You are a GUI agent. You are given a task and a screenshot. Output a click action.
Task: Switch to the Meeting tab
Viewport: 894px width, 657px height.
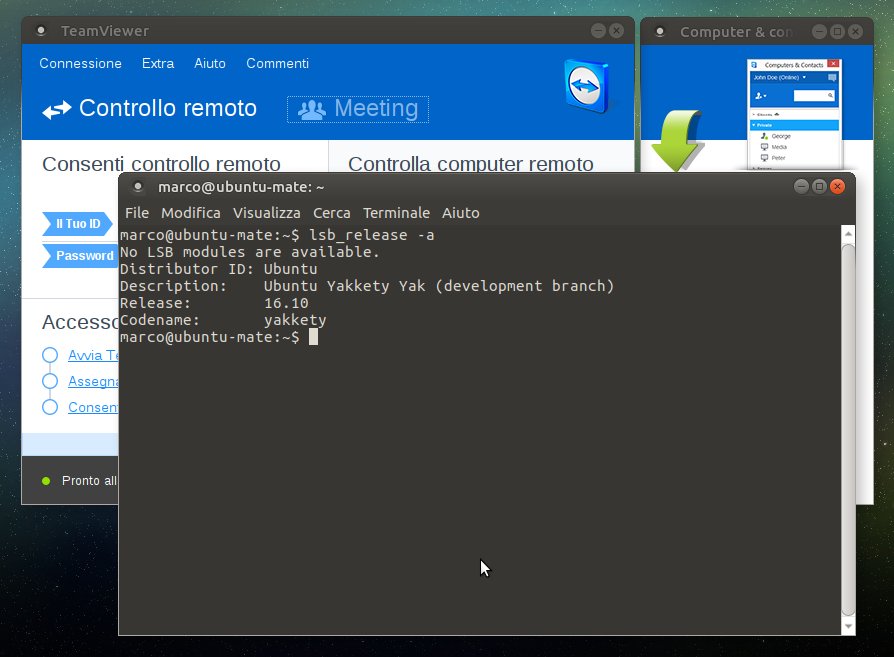point(358,109)
